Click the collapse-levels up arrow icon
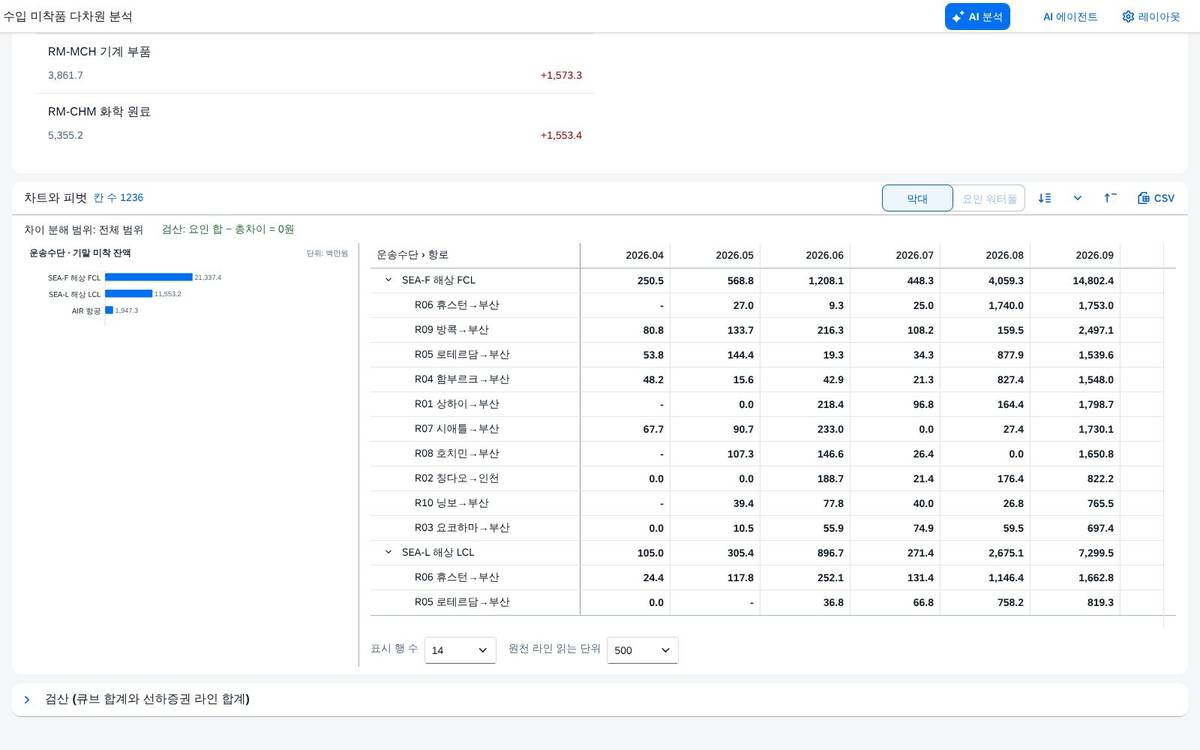 click(1110, 198)
